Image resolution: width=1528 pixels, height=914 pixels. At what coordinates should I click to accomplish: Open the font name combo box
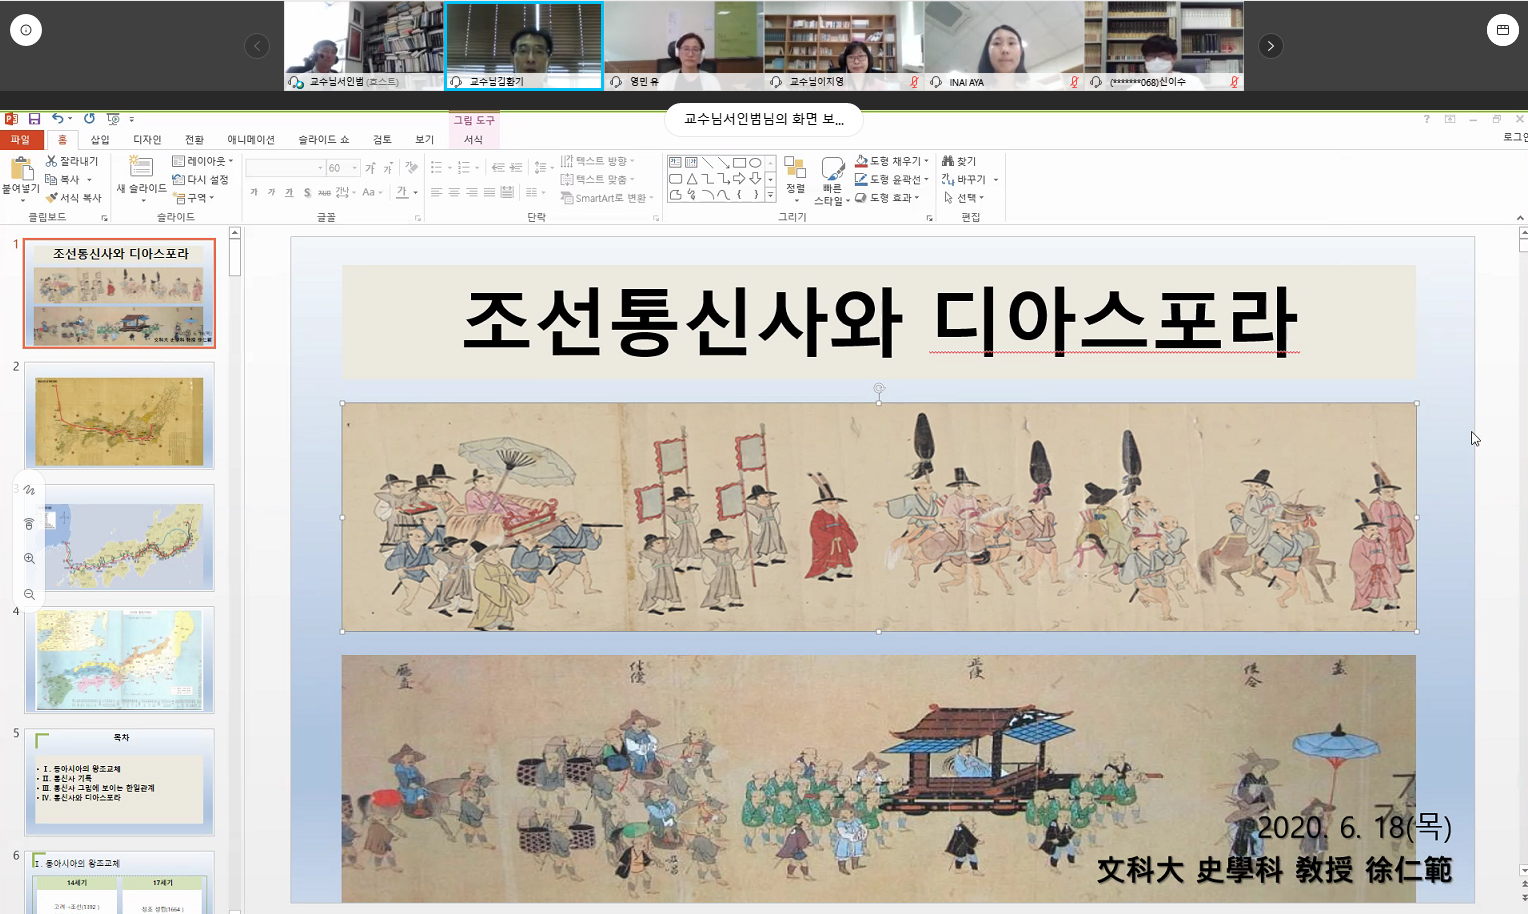pos(285,168)
